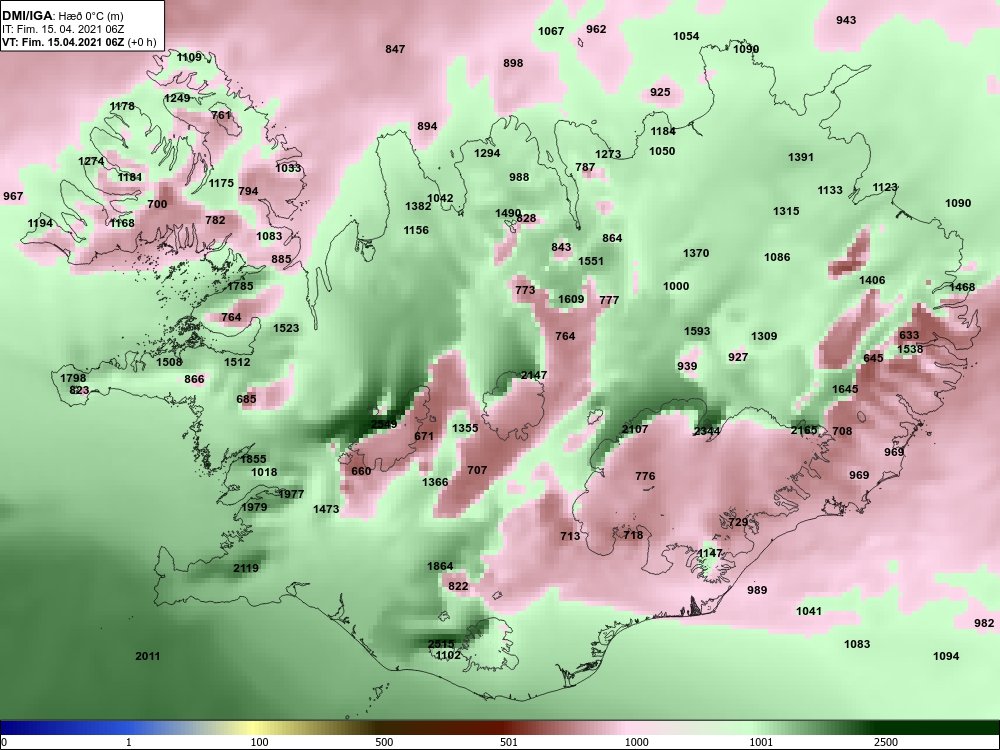Click the 2515 value near the south coast
The image size is (1000, 750).
click(x=441, y=644)
